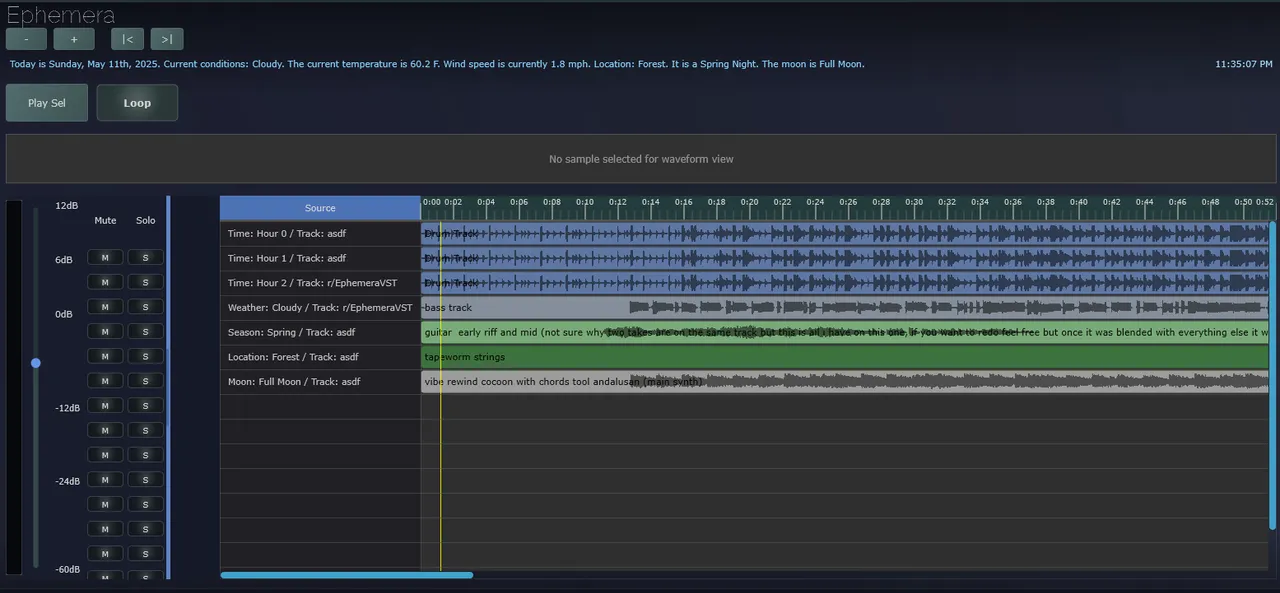Toggle Loop playback mode
The width and height of the screenshot is (1280, 593).
point(137,102)
